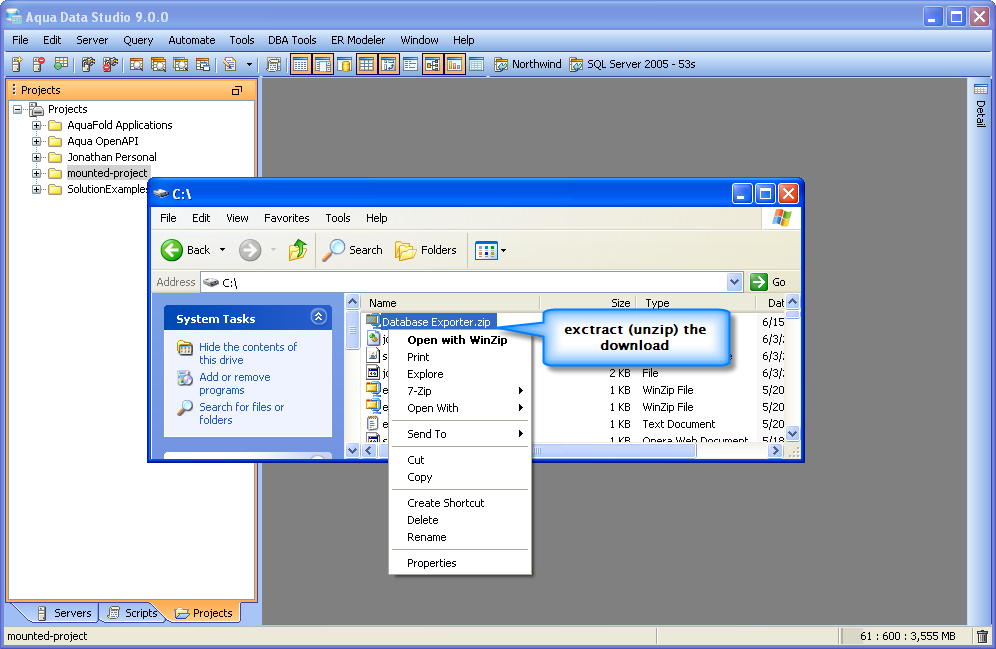Screen dimensions: 996x649
Task: Click the System Tasks pane scrollbar thumb
Action: (x=352, y=329)
